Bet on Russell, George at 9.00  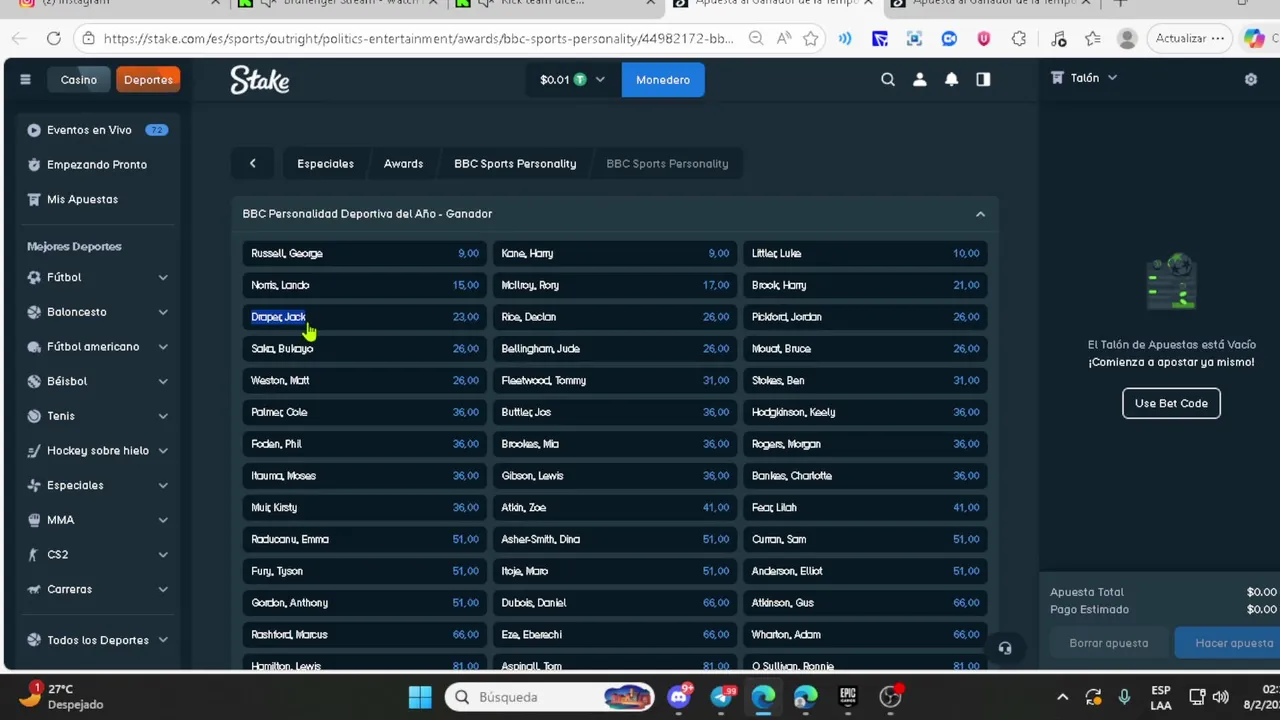[364, 254]
